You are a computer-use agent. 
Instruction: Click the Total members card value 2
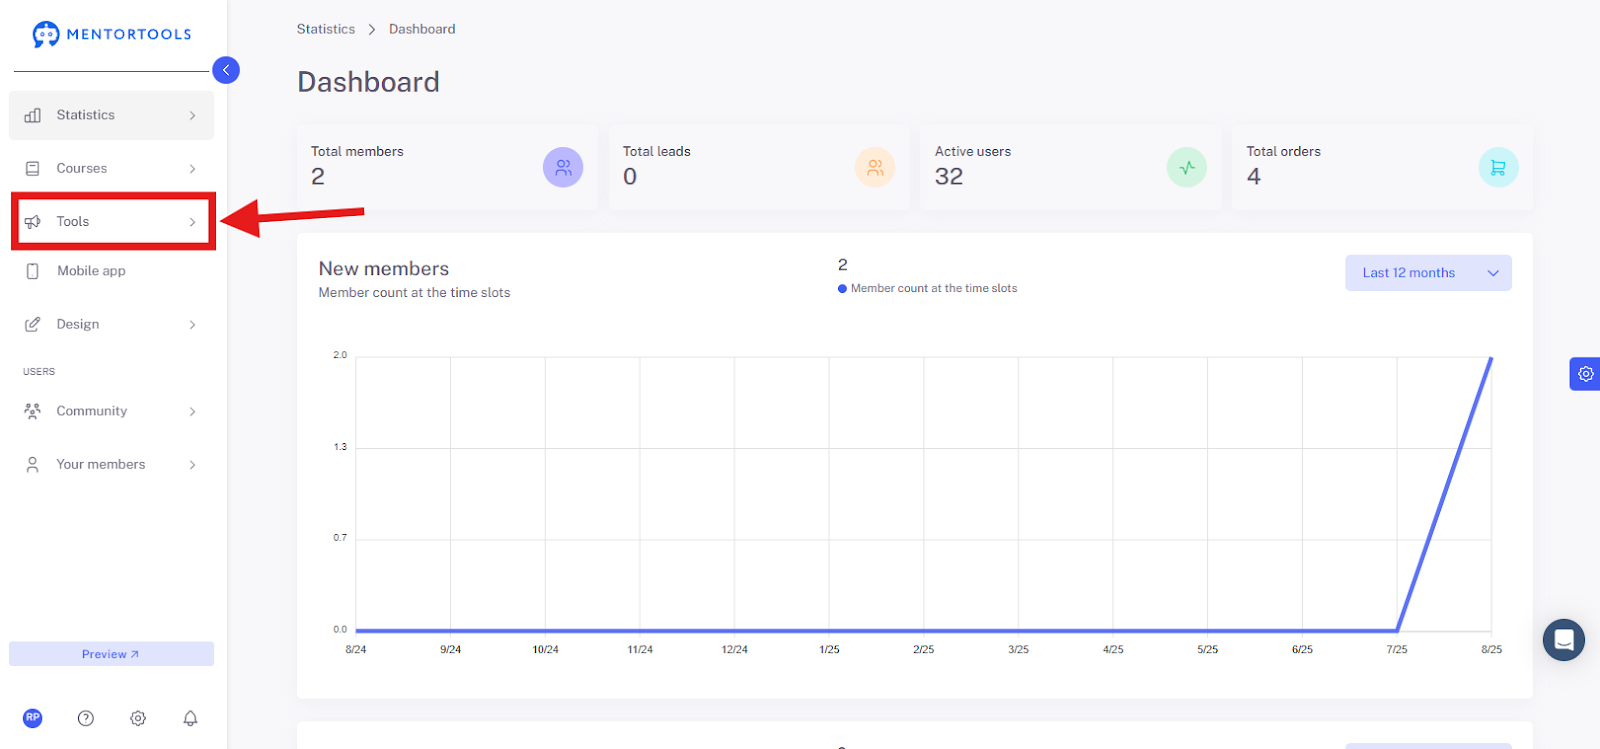coord(318,177)
